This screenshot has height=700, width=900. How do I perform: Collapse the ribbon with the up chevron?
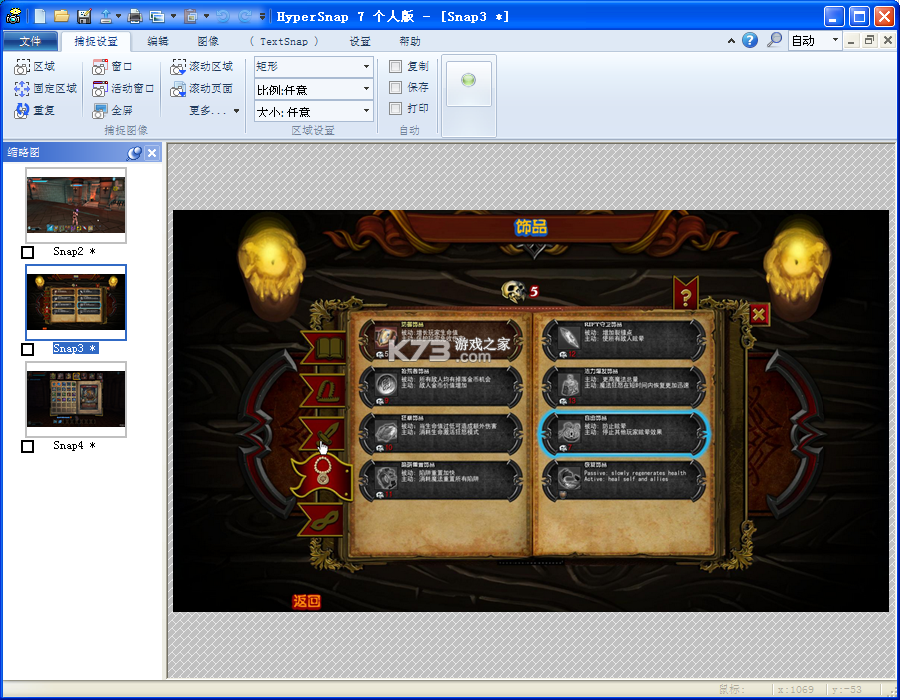(x=731, y=40)
